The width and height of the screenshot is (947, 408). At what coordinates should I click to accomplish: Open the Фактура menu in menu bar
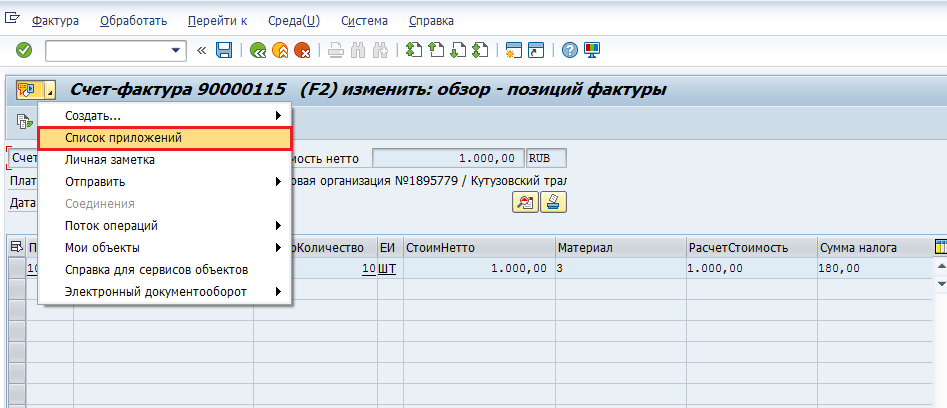pos(56,21)
